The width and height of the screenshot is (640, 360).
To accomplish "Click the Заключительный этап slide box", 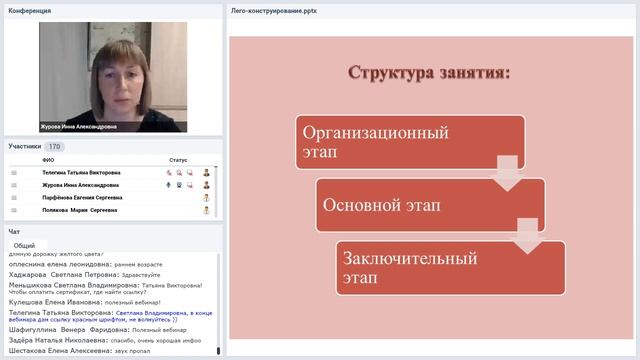I will coord(451,268).
